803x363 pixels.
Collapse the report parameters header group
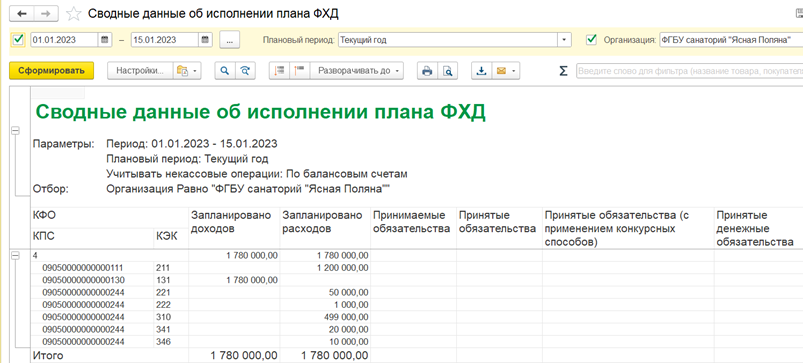pos(15,132)
